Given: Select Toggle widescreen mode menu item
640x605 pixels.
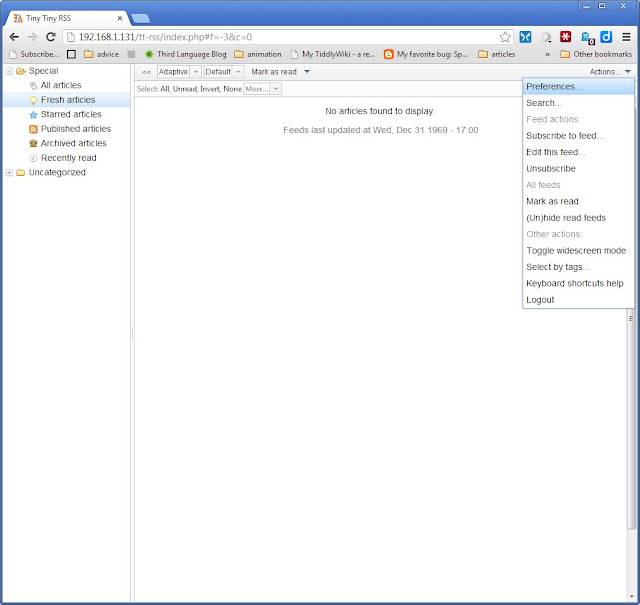Looking at the screenshot, I should pos(578,250).
